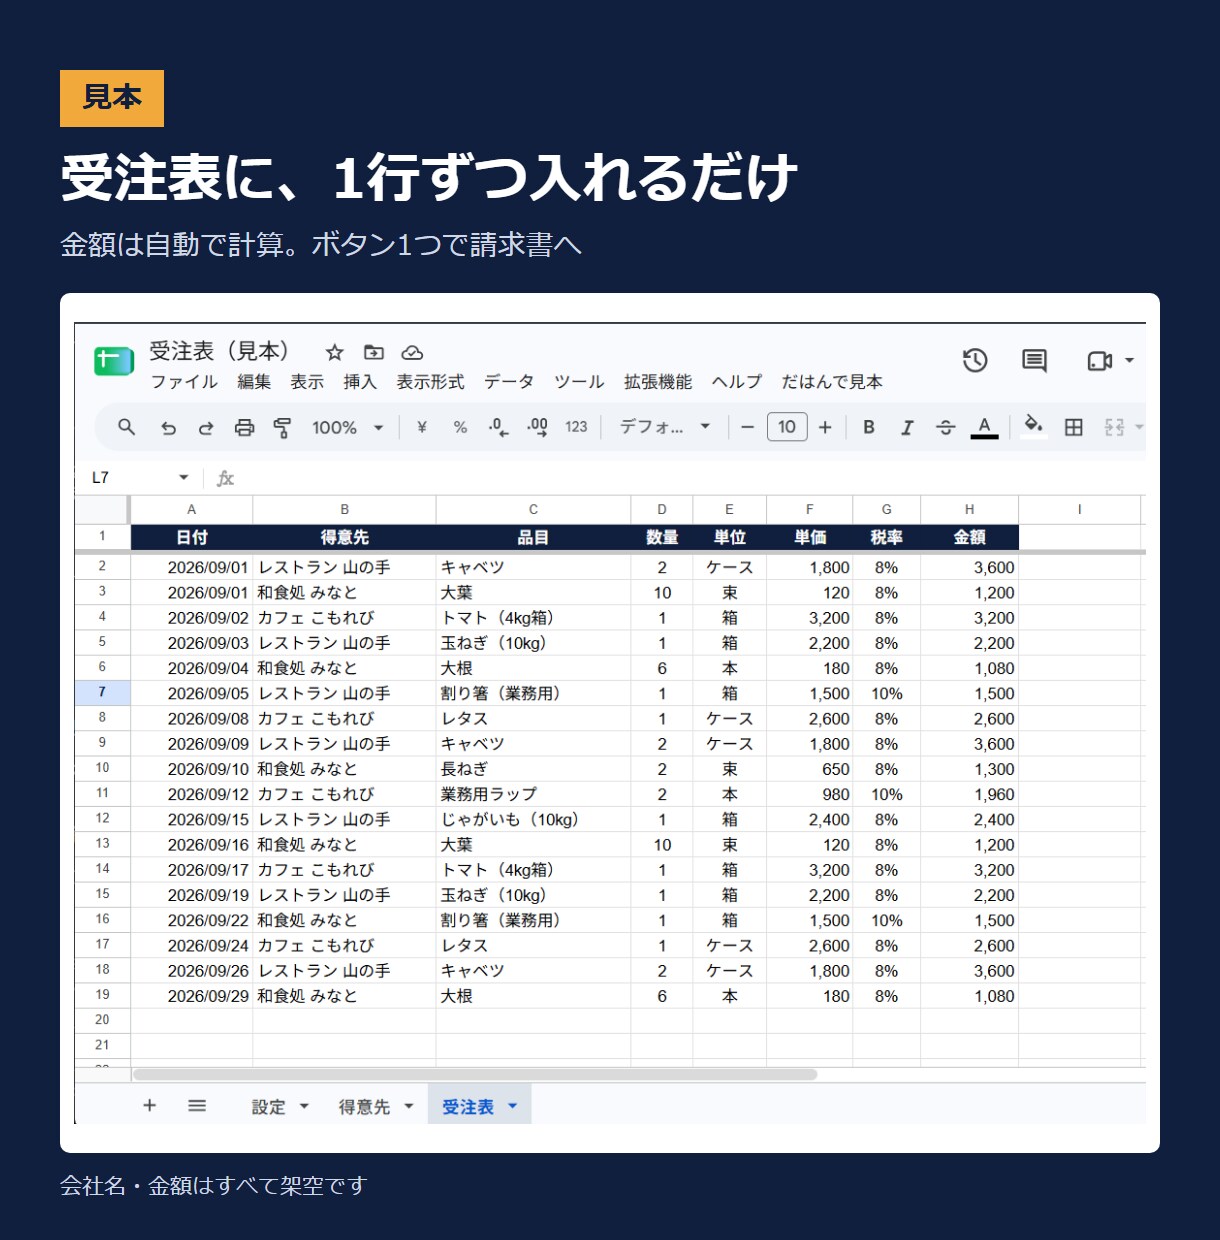Switch to the 得意先 sheet tab

(364, 1107)
